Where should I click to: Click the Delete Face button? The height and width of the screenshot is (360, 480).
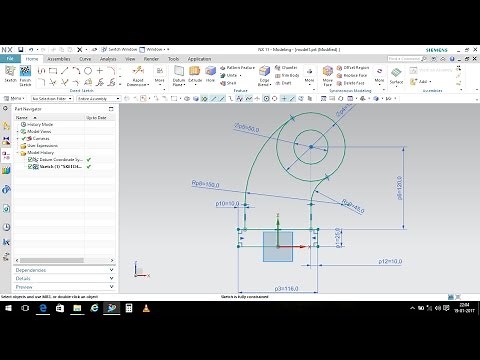click(x=351, y=83)
